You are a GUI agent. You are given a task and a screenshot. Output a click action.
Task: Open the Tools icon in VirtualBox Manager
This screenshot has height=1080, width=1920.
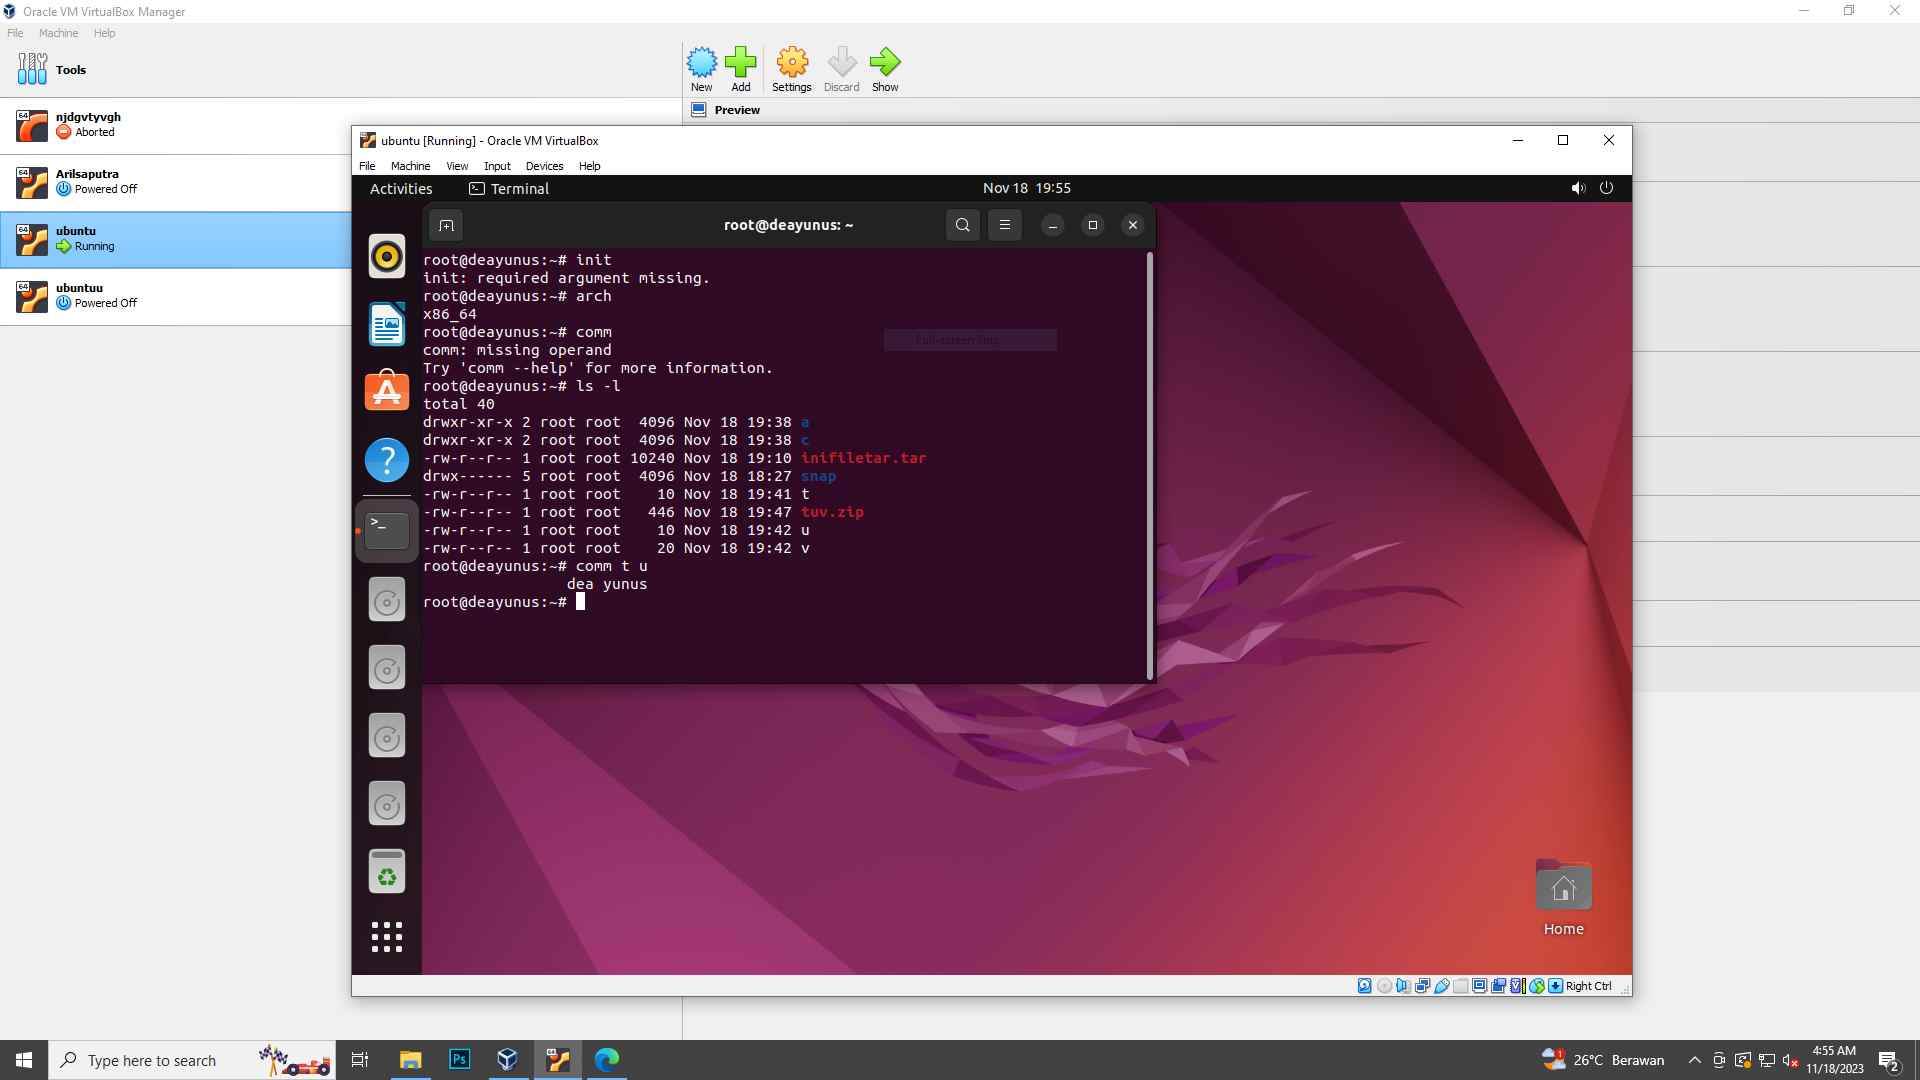point(32,69)
